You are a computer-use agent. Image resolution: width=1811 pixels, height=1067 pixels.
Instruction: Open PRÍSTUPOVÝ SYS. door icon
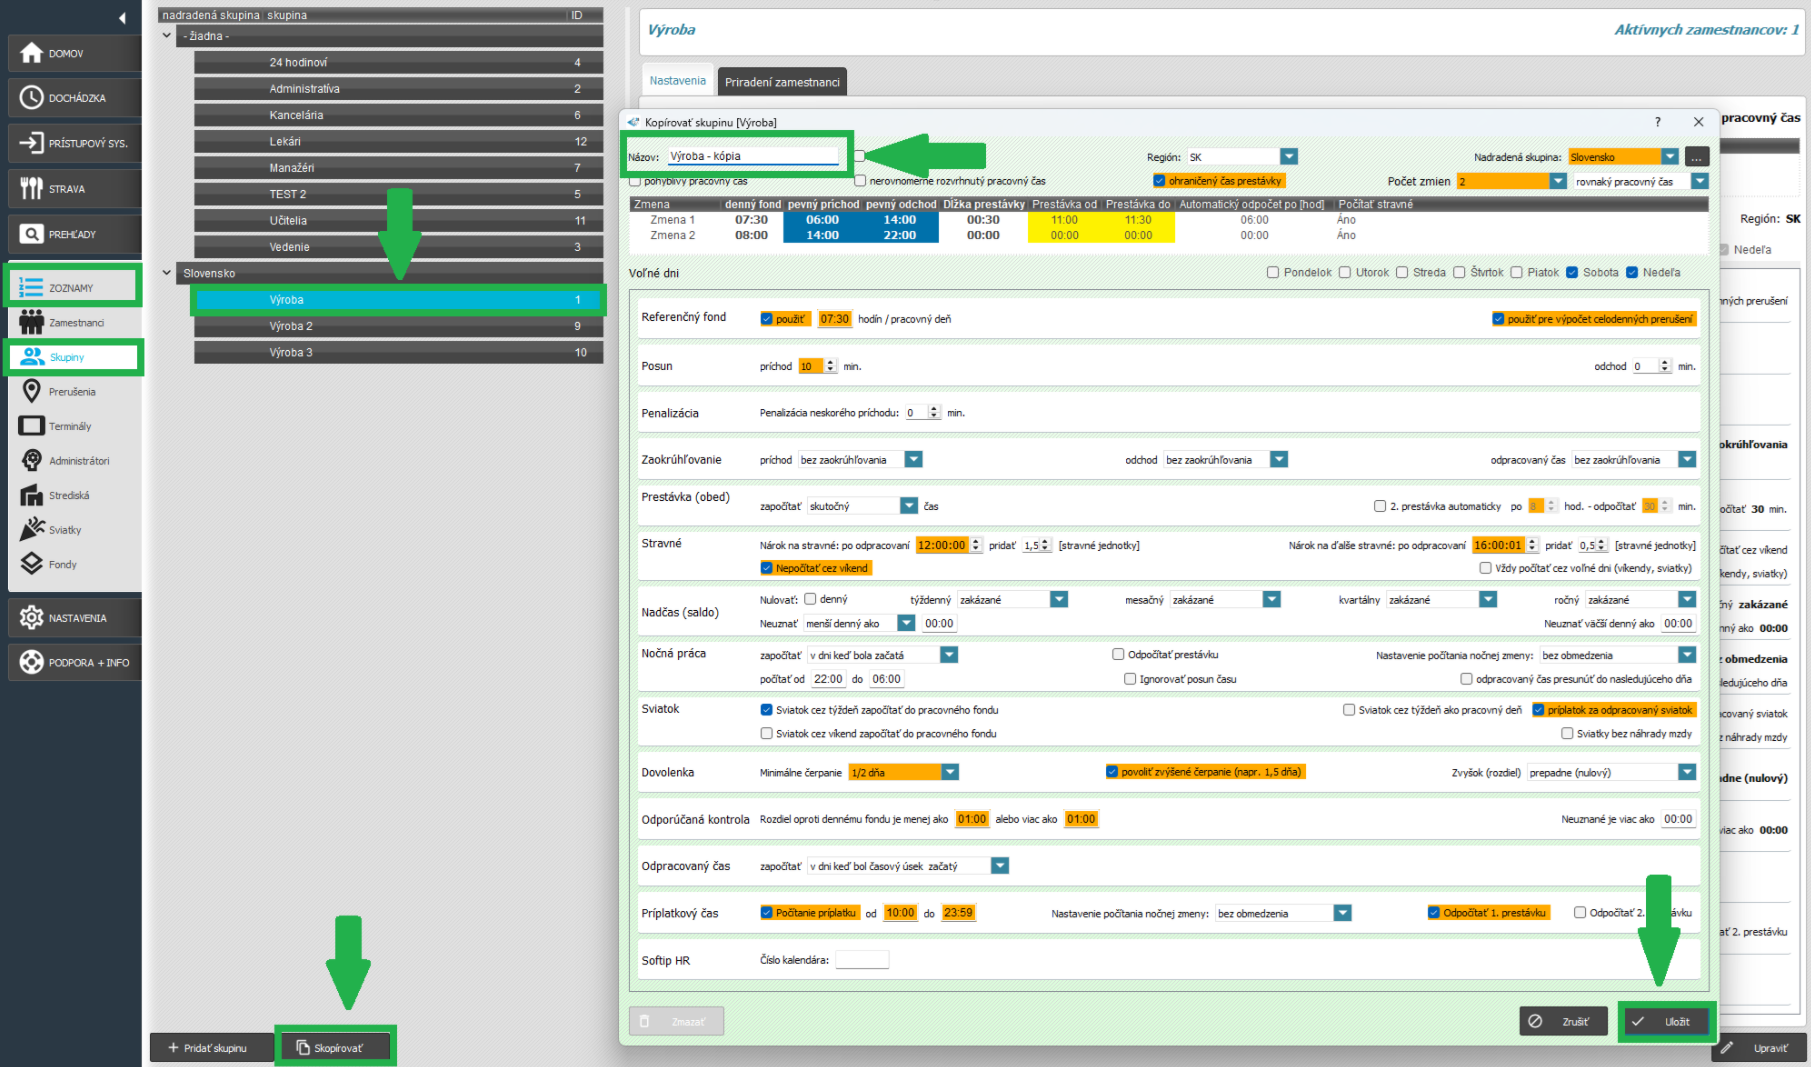tap(32, 143)
